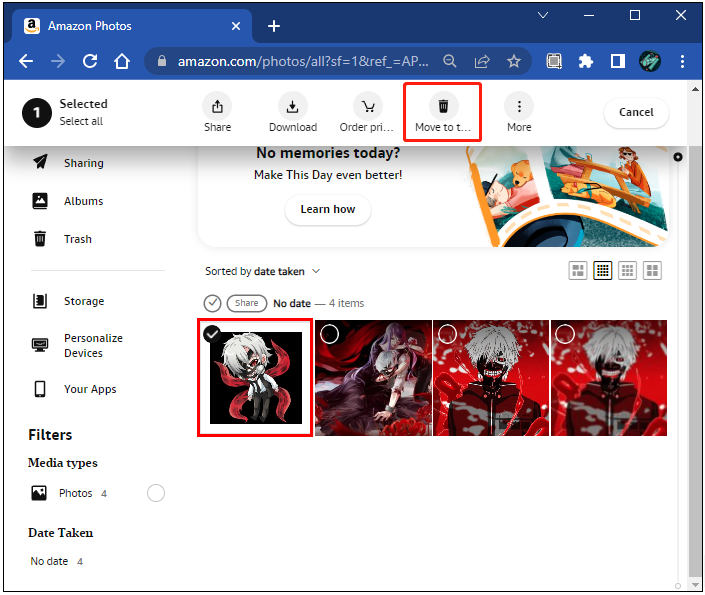The width and height of the screenshot is (705, 595).
Task: Click the Download icon
Action: point(292,106)
